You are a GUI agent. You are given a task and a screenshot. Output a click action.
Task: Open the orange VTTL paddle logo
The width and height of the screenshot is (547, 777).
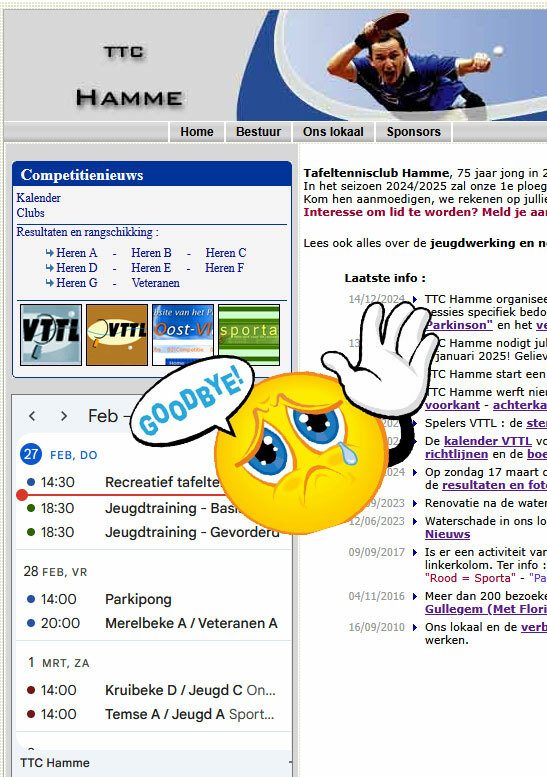[x=117, y=335]
